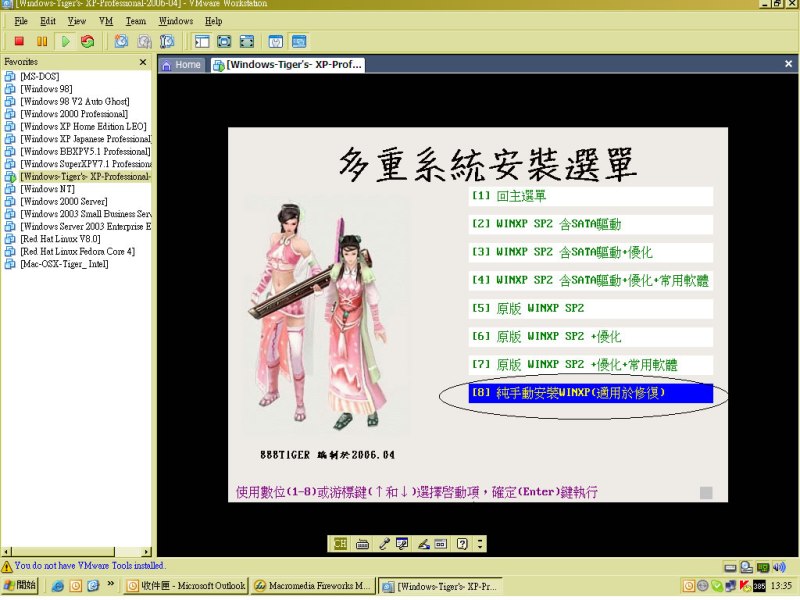Close the current VM tab with the X
The image size is (800, 600).
(x=788, y=64)
